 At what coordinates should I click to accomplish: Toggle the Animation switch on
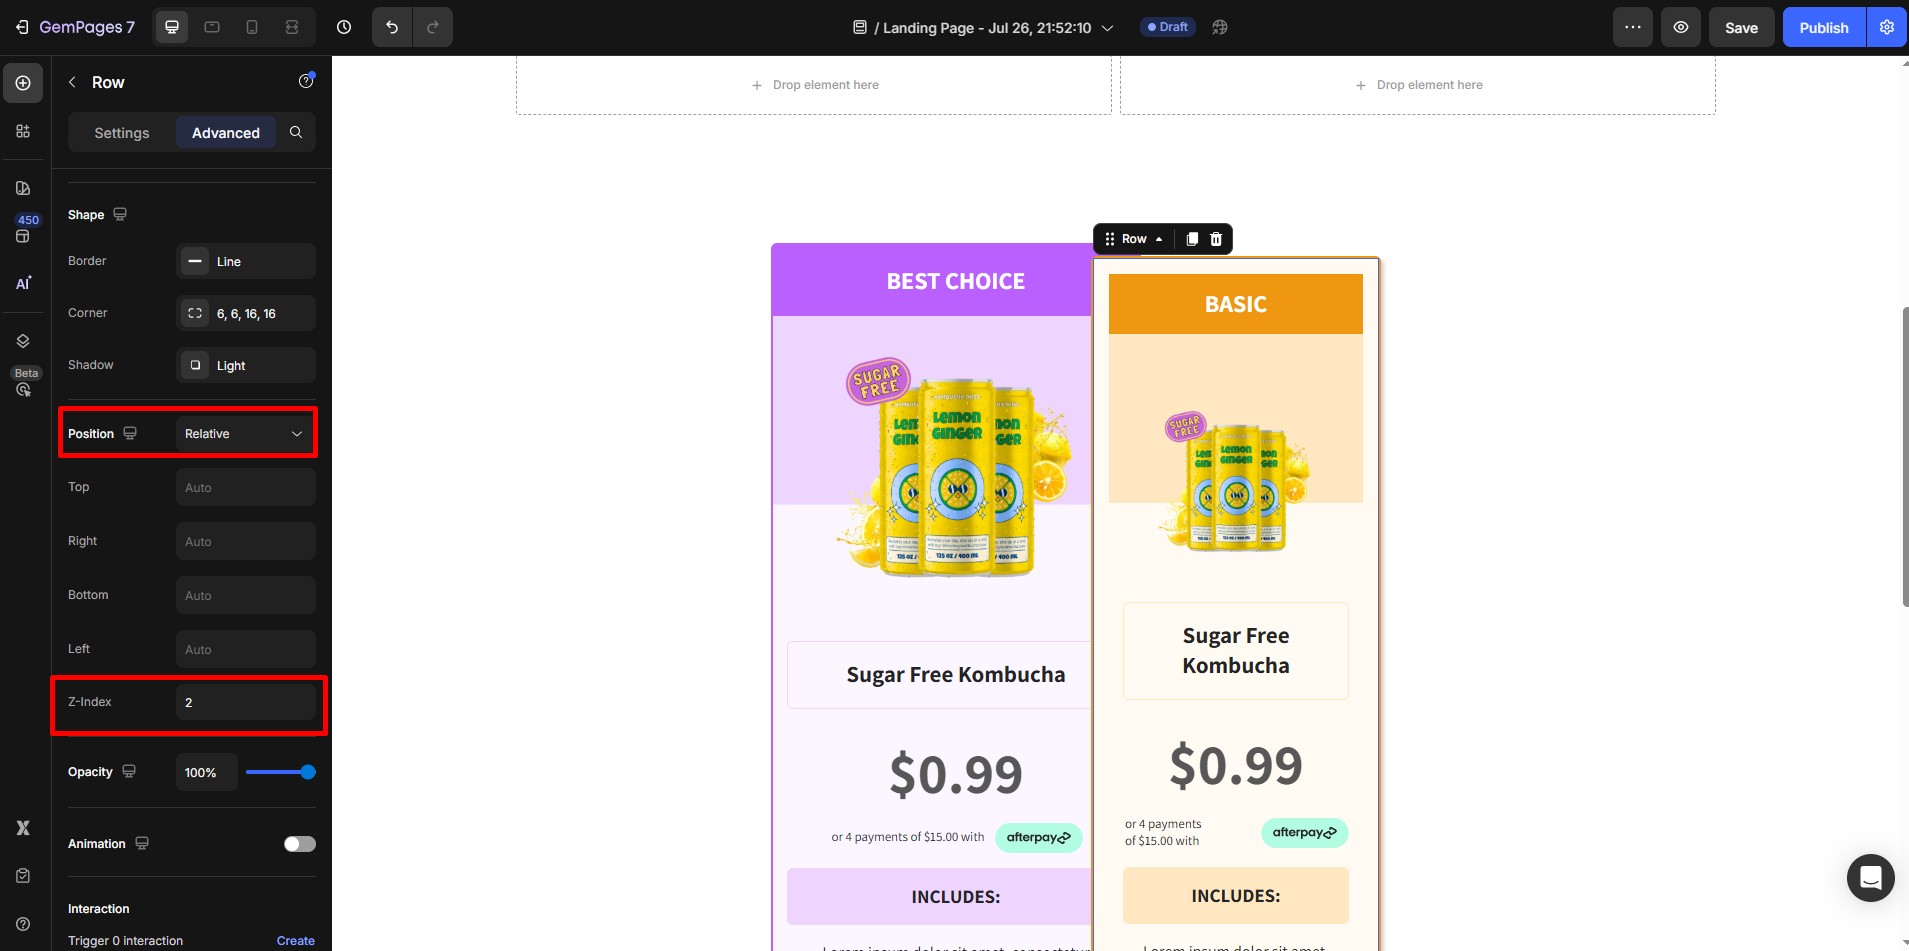(299, 844)
